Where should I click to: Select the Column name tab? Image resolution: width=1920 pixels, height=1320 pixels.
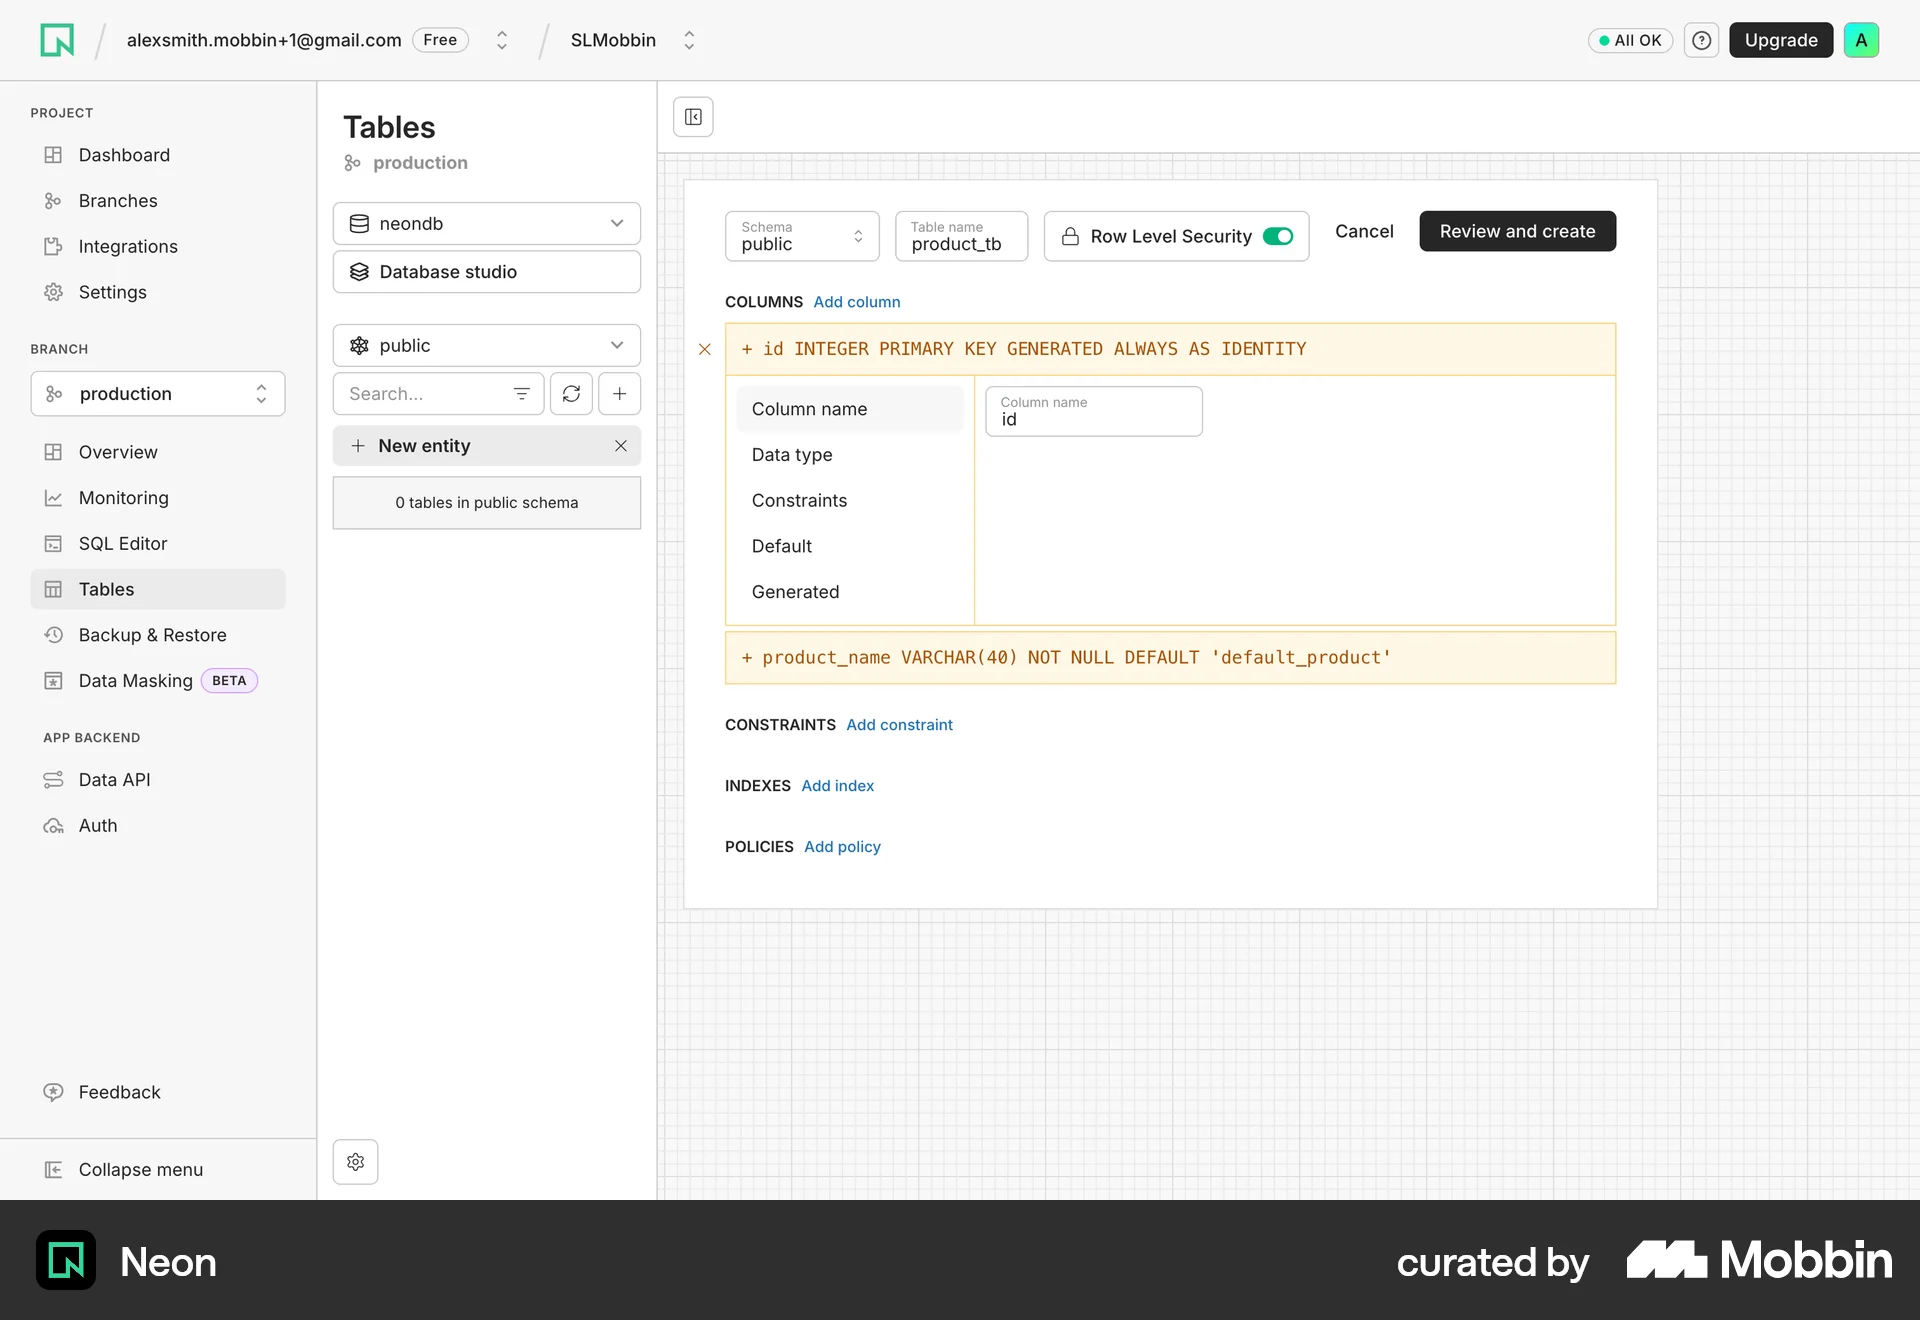click(x=849, y=409)
